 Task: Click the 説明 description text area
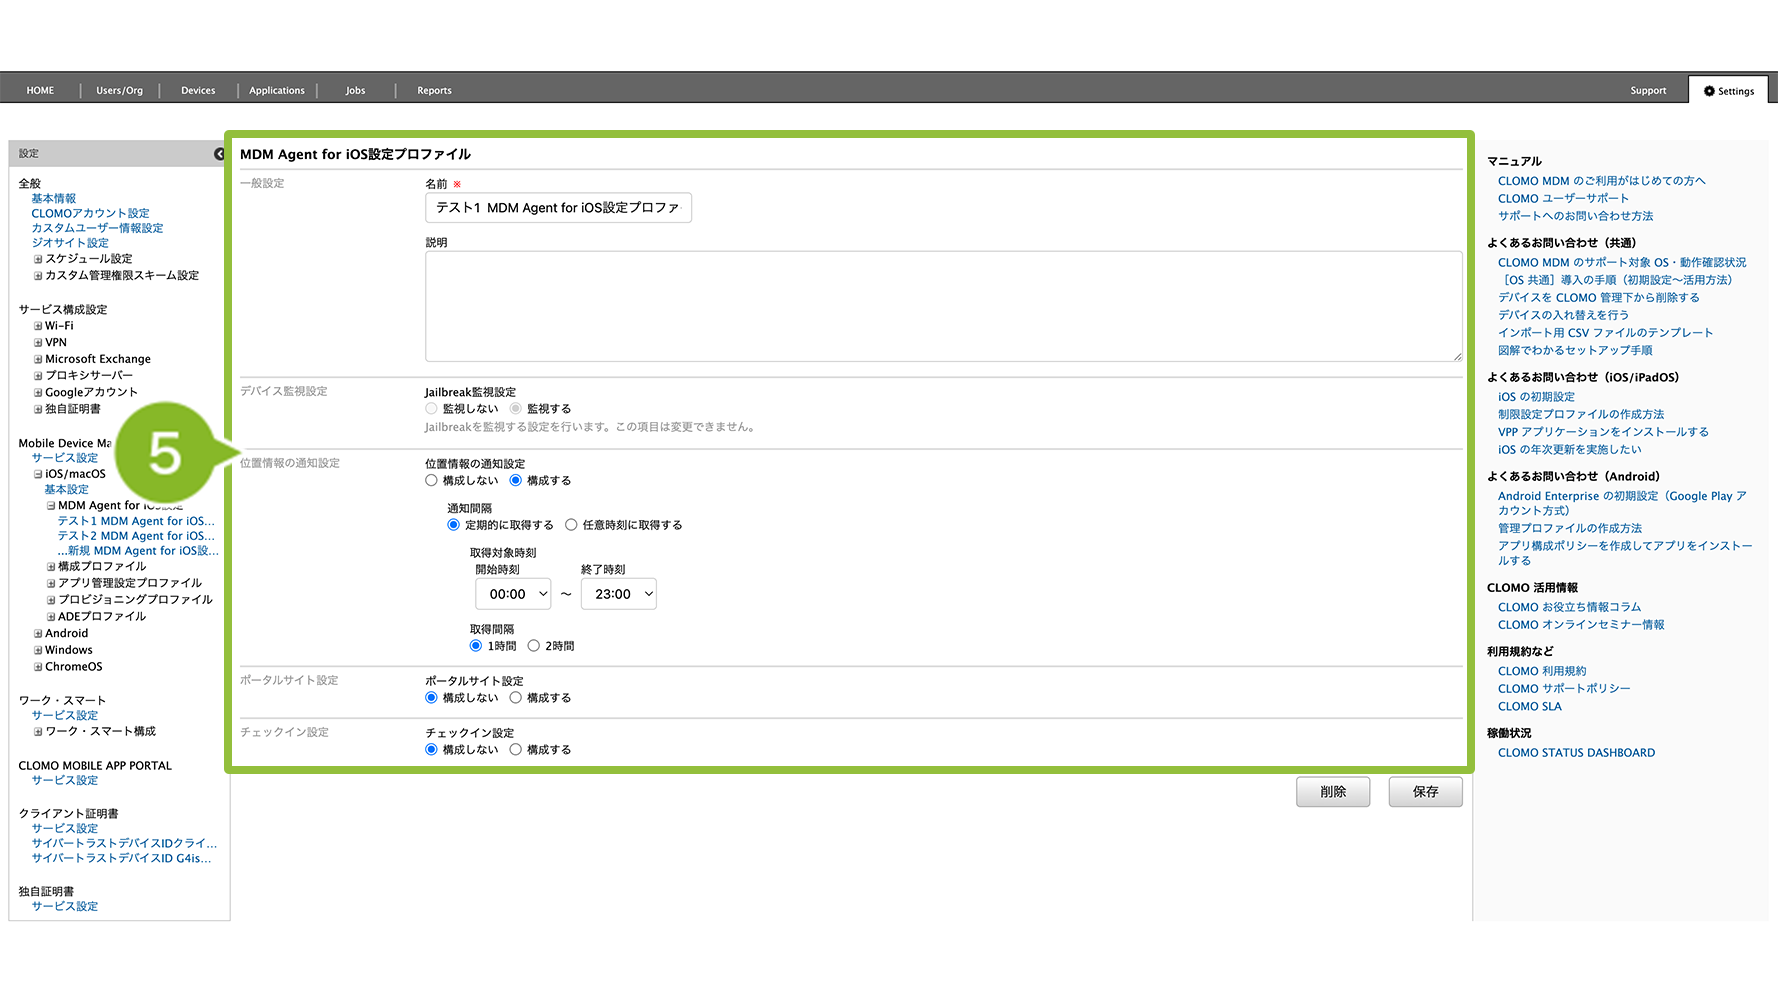(943, 306)
